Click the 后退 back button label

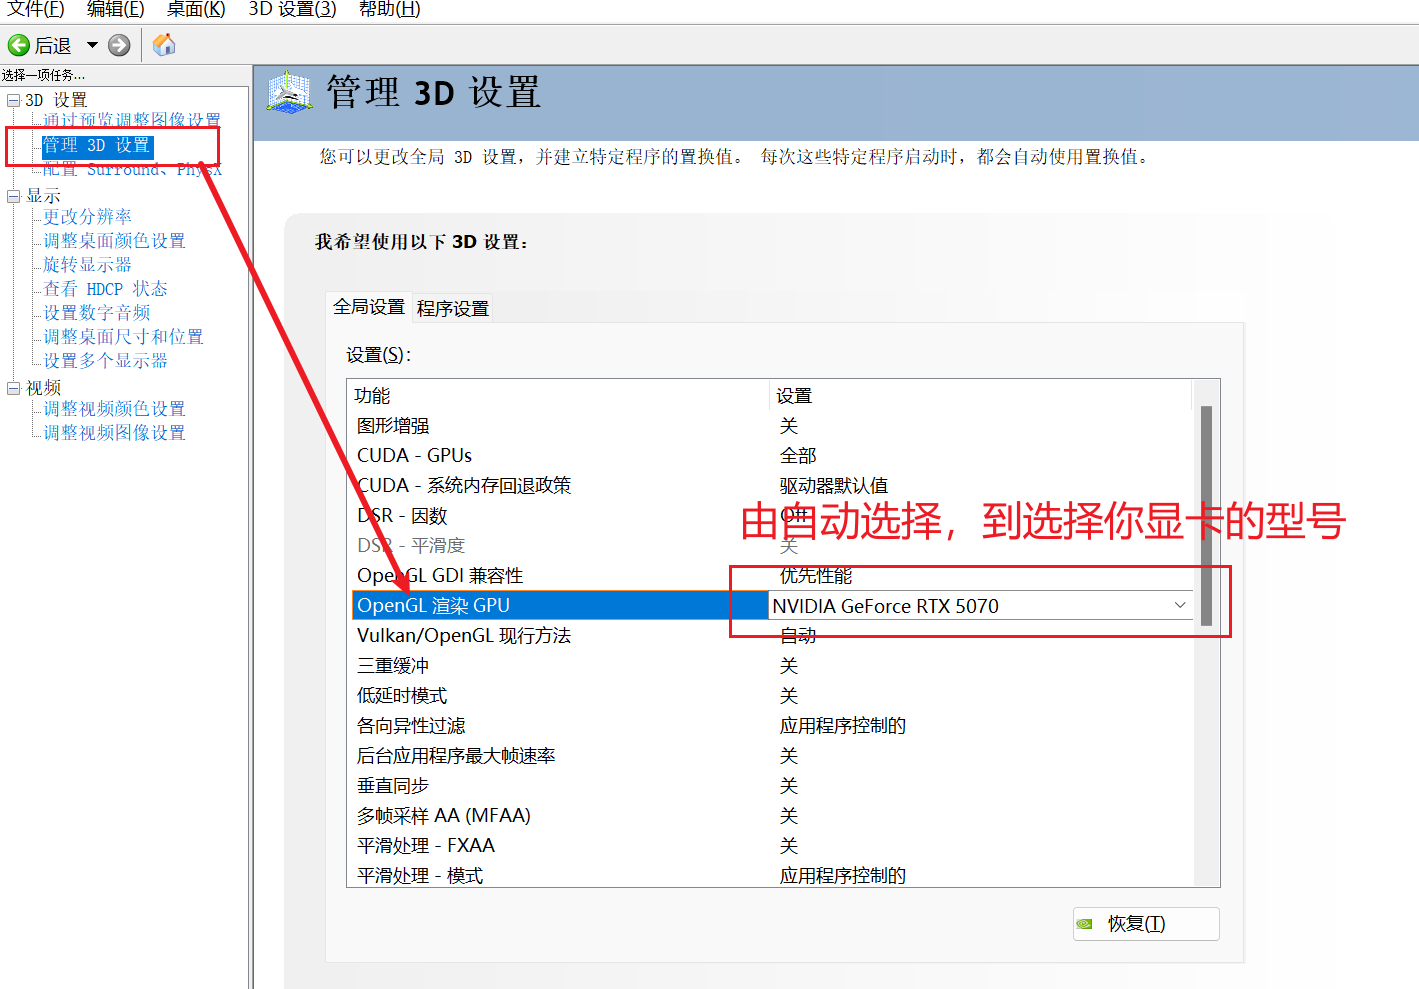coord(53,46)
